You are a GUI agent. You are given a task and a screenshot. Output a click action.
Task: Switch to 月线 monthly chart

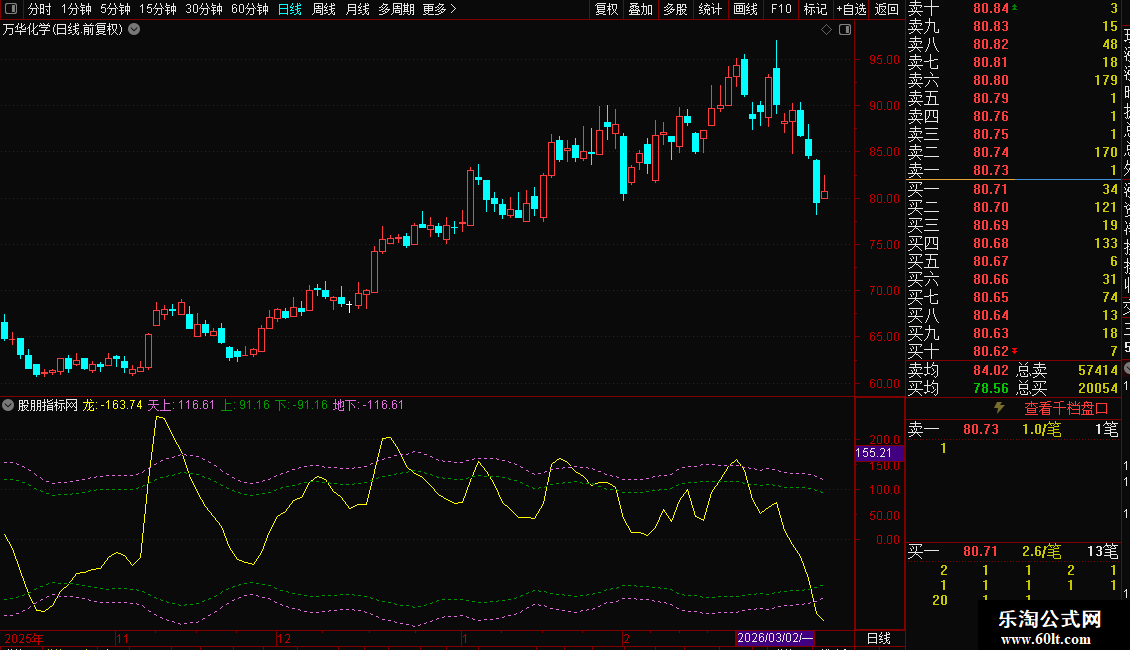tap(357, 9)
